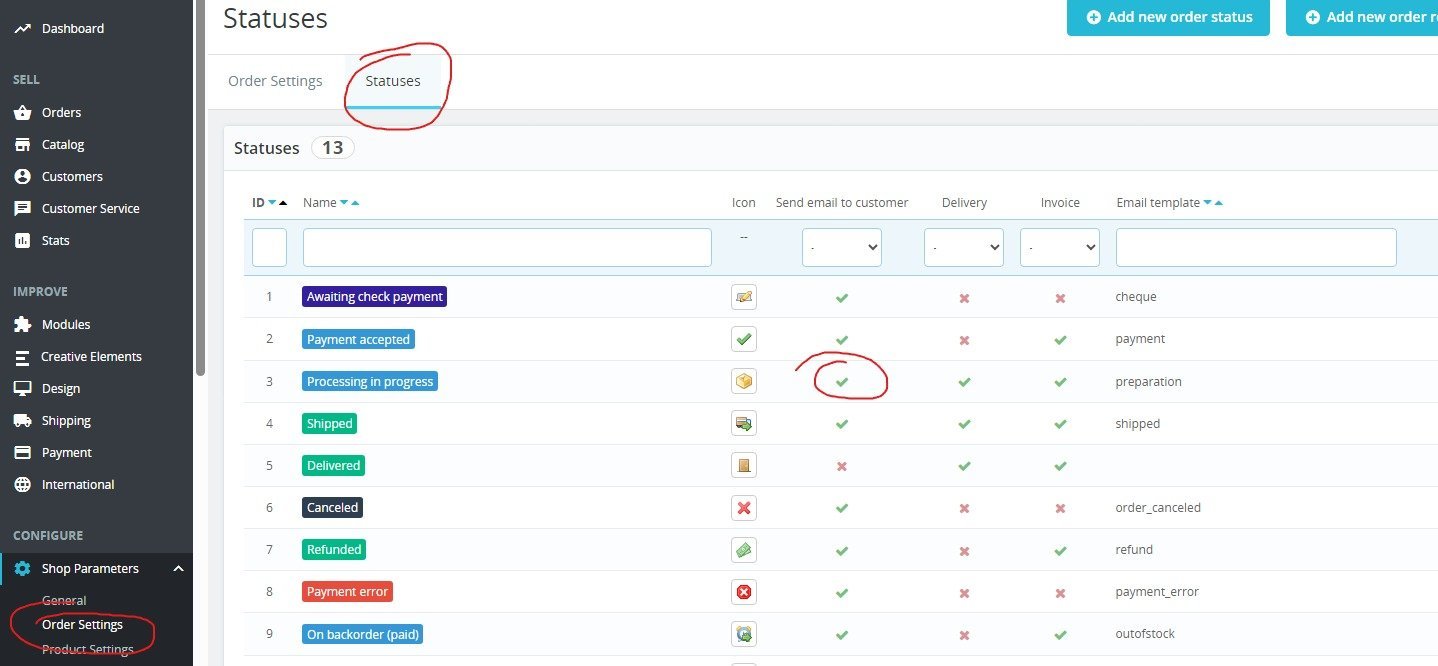Open the Delivery filter dropdown
The width and height of the screenshot is (1438, 666).
click(964, 247)
